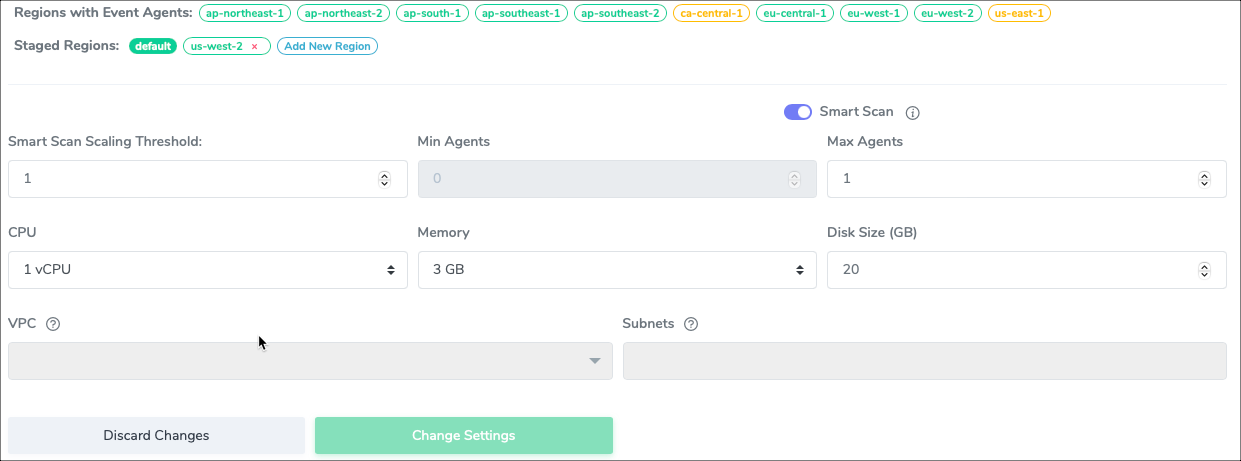
Task: Click the Disk Size stepper arrows
Action: tap(1204, 270)
